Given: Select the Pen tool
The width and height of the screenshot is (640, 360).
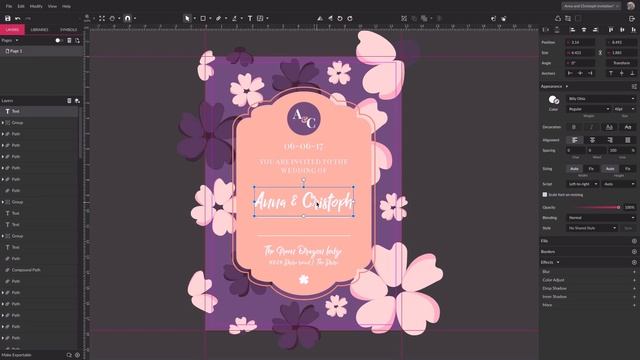Looking at the screenshot, I should pyautogui.click(x=218, y=18).
